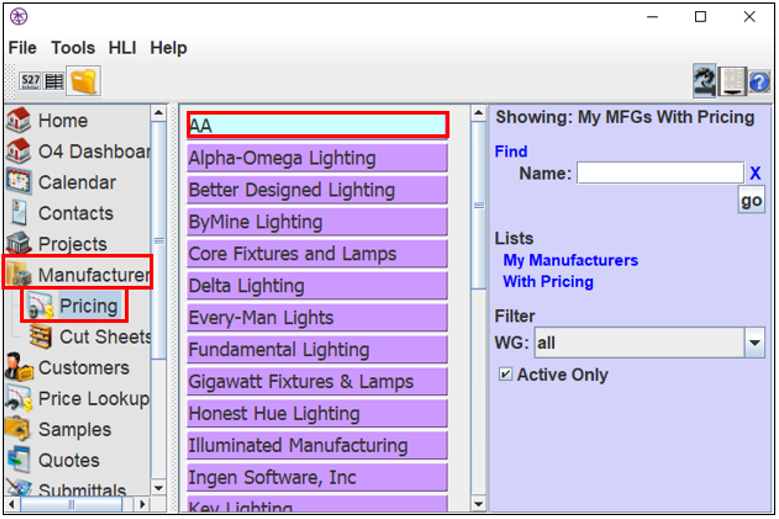Click the go button
Image resolution: width=779 pixels, height=519 pixels.
coord(751,201)
